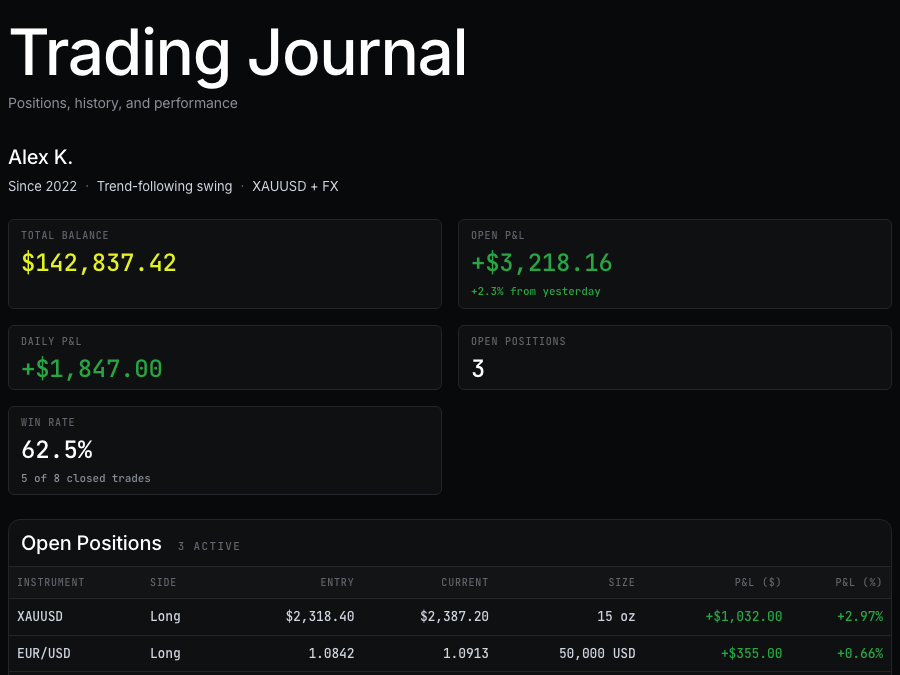Click the WIN RATE card label
This screenshot has width=900, height=675.
click(x=48, y=422)
